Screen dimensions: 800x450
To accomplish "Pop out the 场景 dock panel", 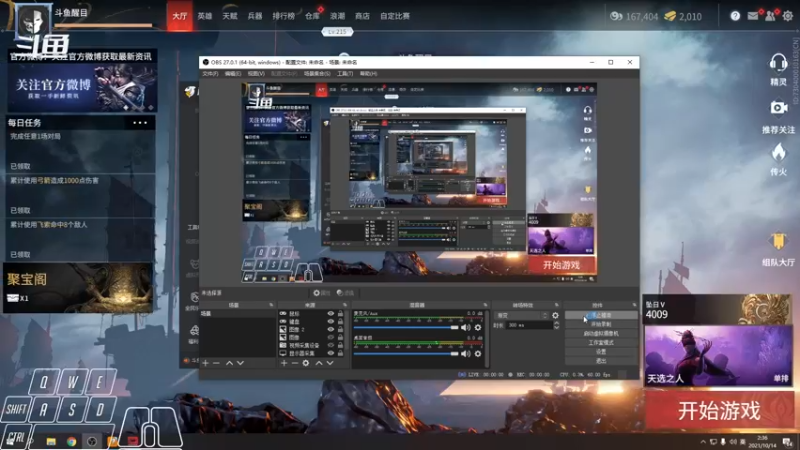I will pos(271,305).
